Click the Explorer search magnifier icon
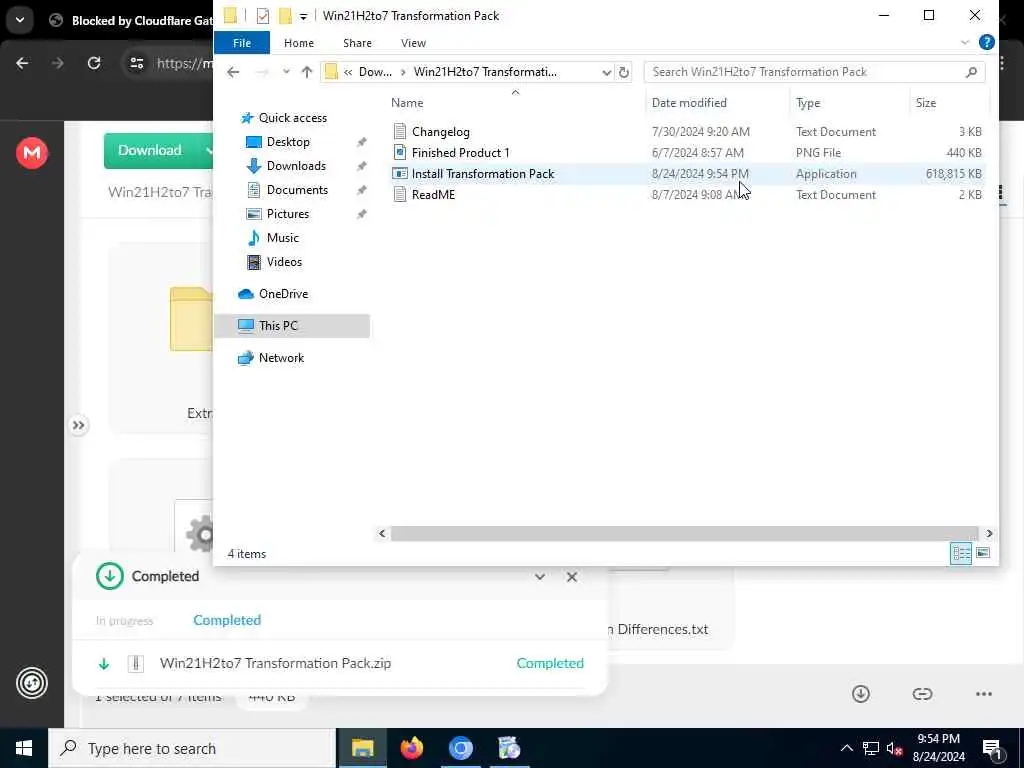 [x=971, y=72]
